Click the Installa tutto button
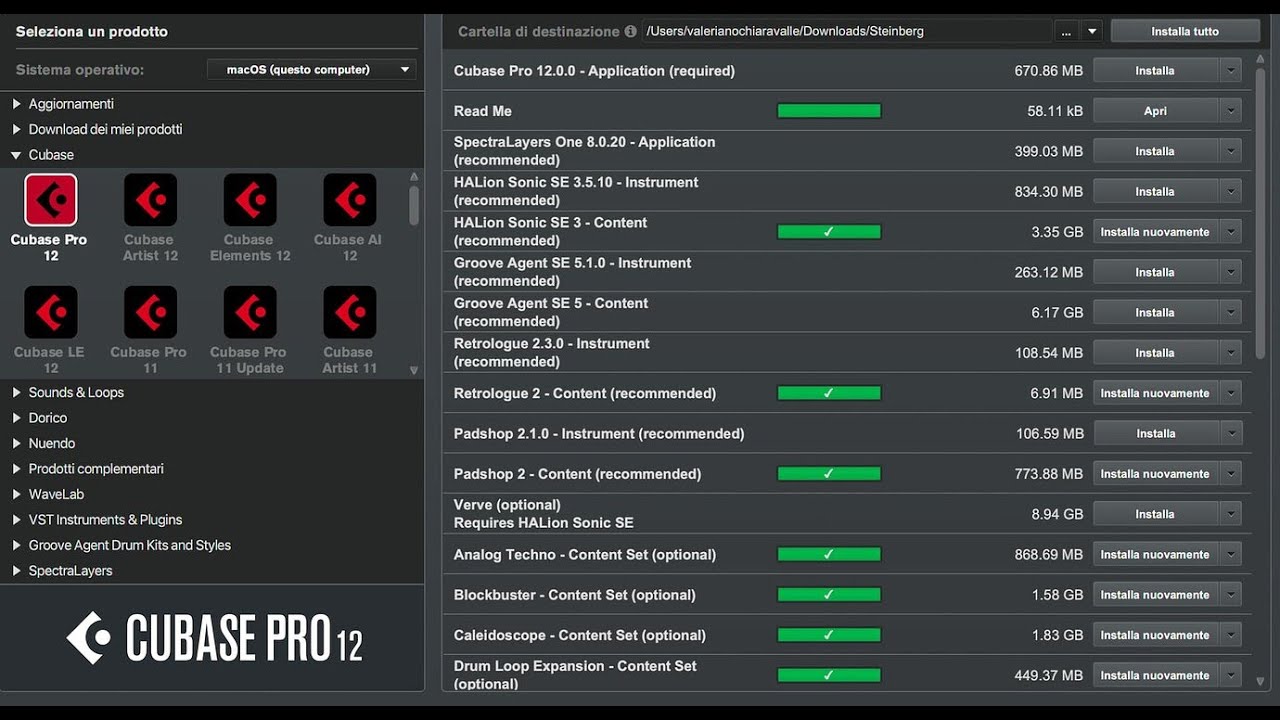This screenshot has height=720, width=1280. [1185, 32]
